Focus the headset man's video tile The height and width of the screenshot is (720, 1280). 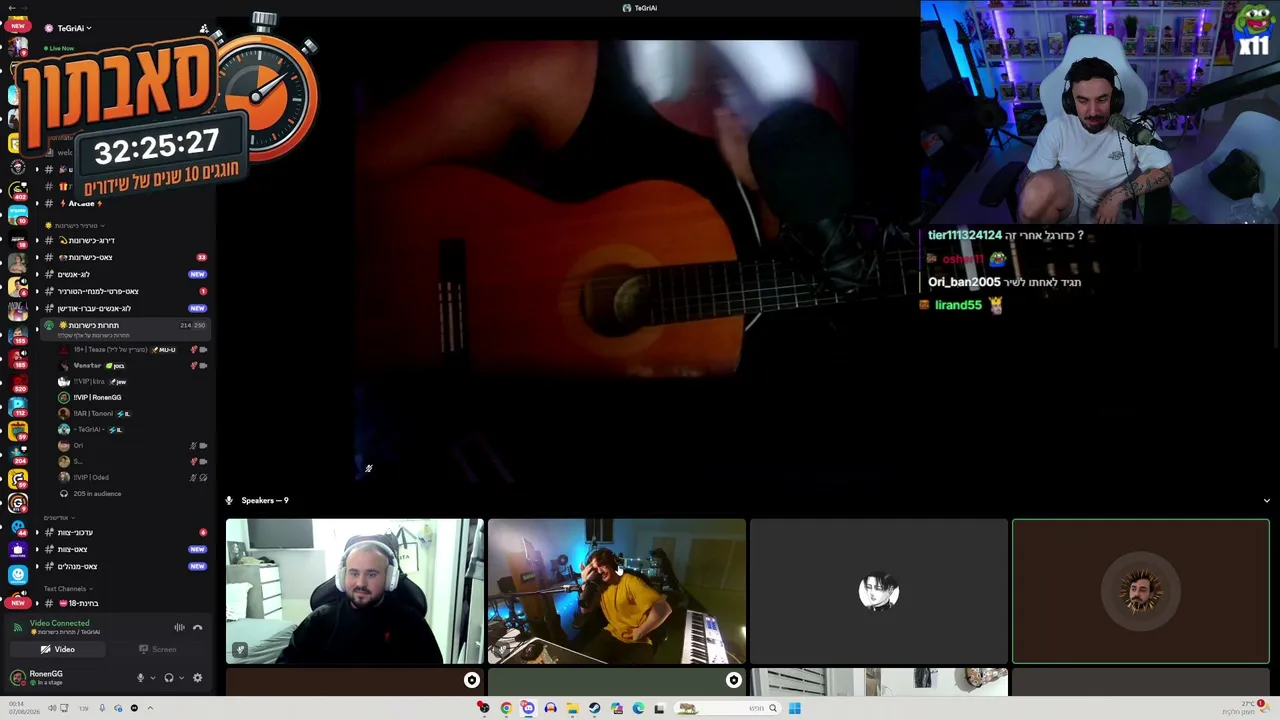pos(355,591)
